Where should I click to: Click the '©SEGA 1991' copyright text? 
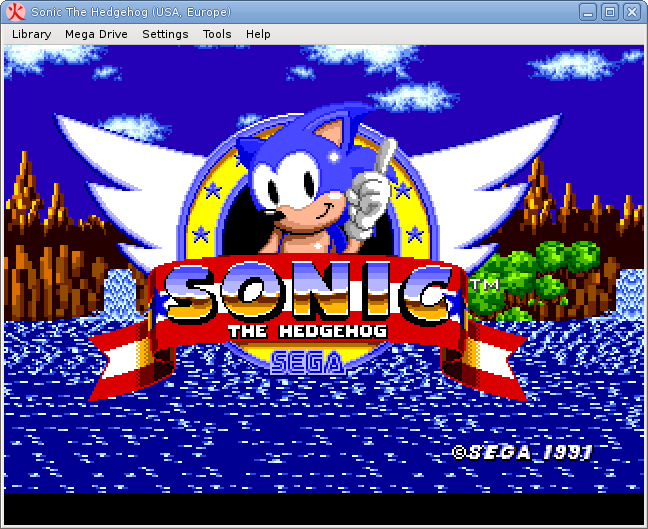(523, 452)
